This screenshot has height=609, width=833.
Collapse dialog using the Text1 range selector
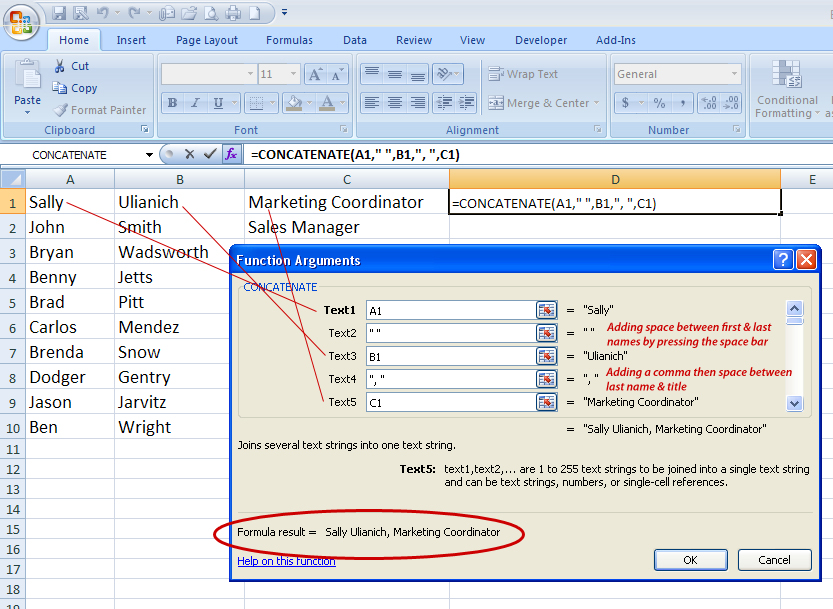click(x=546, y=311)
